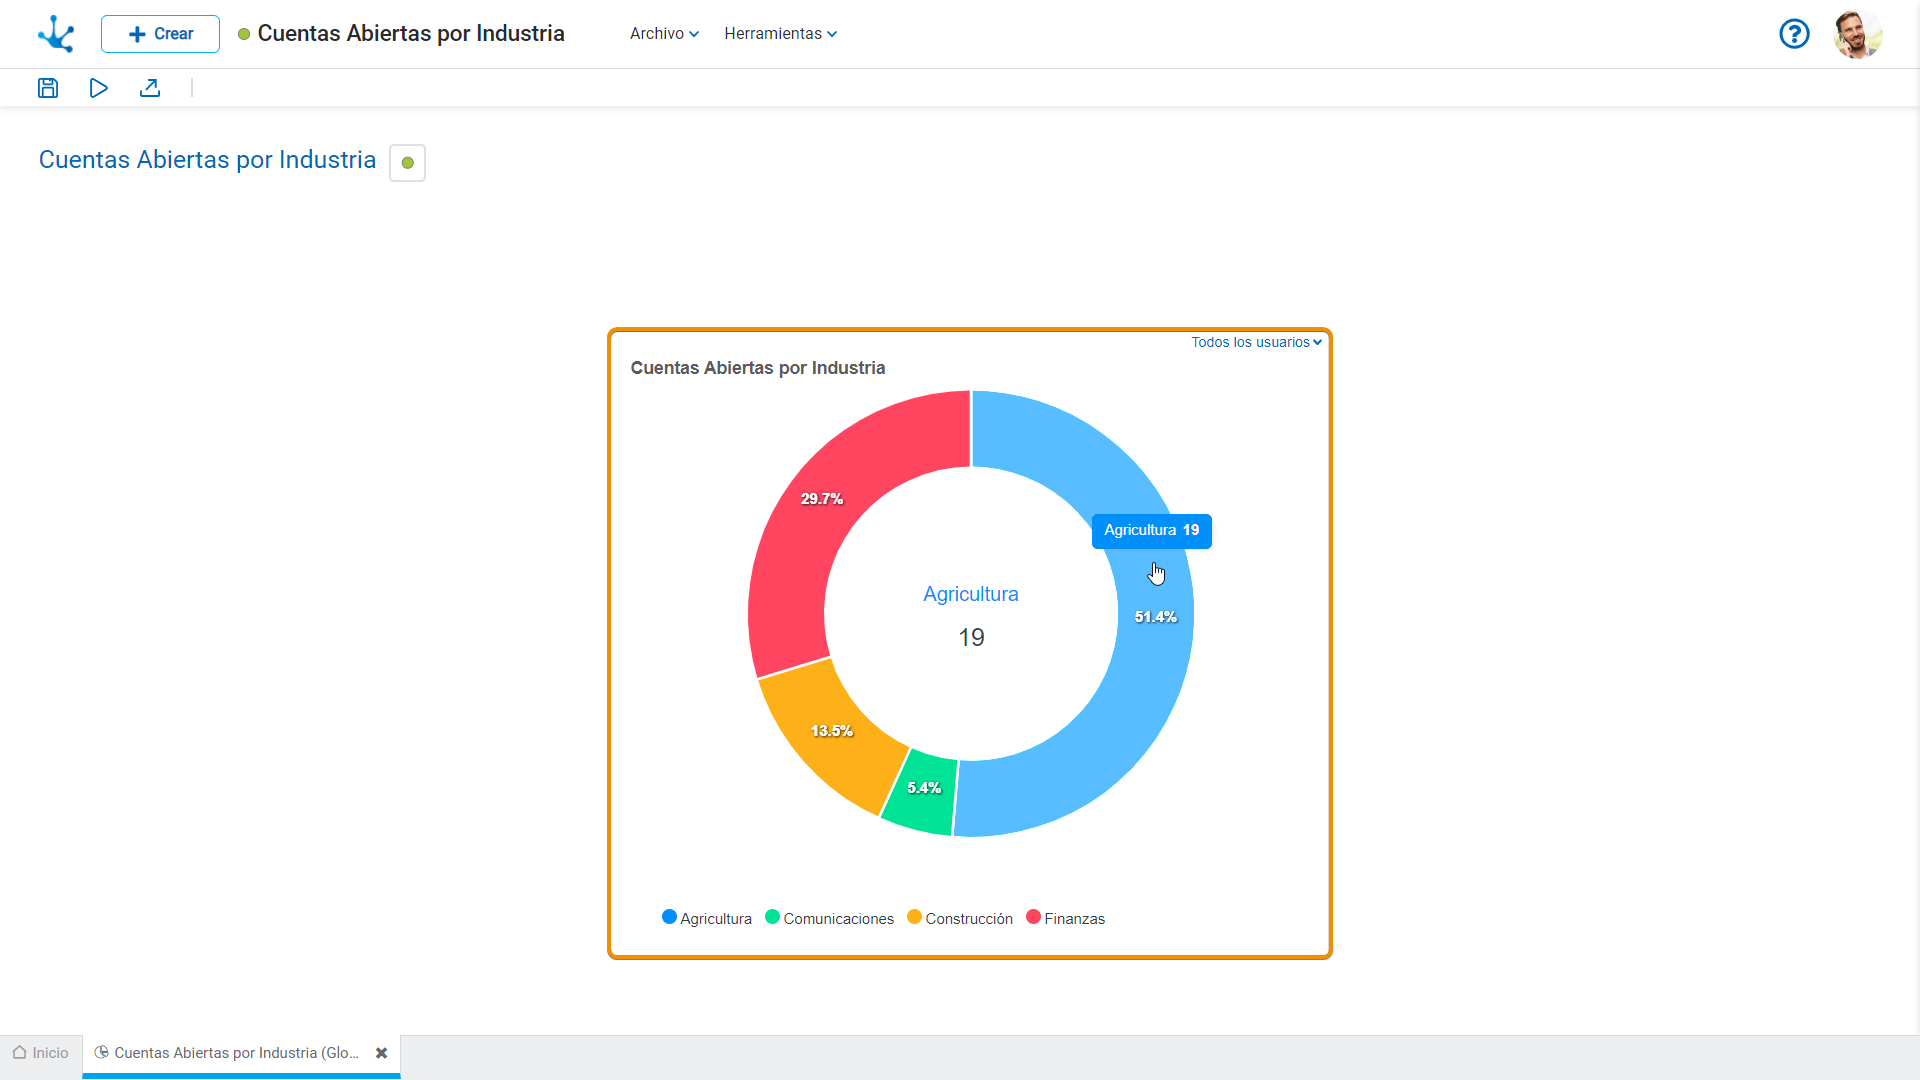1920x1080 pixels.
Task: Toggle the Comunicaciones legend item
Action: point(830,918)
